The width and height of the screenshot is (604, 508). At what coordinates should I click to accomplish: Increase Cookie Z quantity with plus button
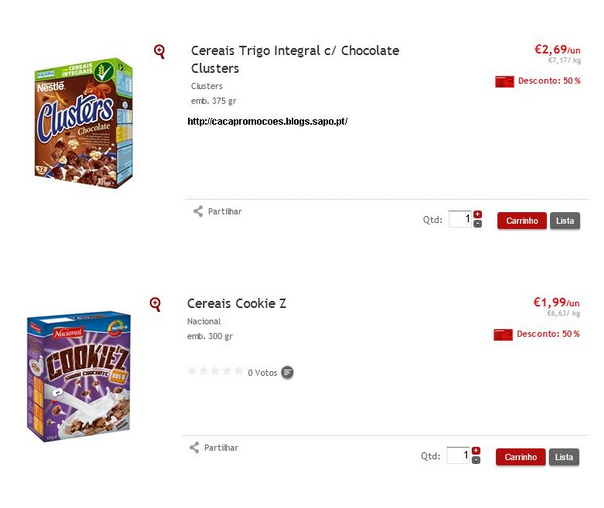[477, 451]
